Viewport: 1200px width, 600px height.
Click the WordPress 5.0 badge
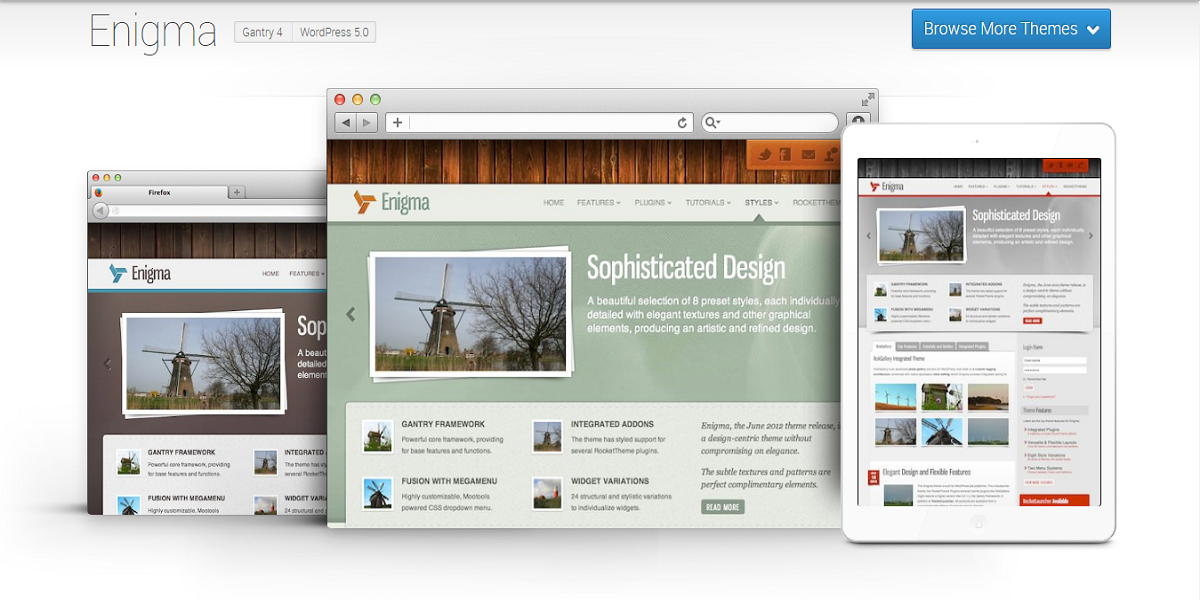click(x=334, y=32)
